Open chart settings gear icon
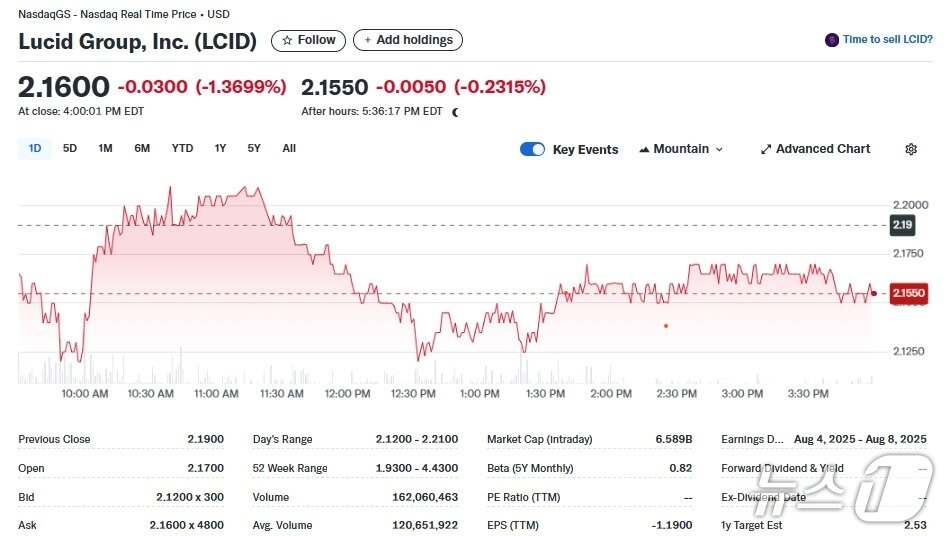The image size is (947, 536). pyautogui.click(x=910, y=149)
